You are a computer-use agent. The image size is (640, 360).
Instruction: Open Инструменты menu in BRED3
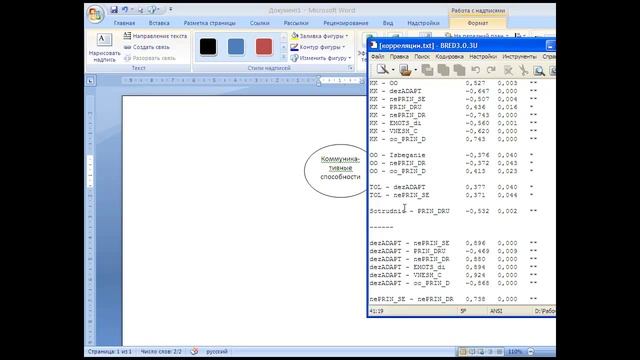pos(519,56)
